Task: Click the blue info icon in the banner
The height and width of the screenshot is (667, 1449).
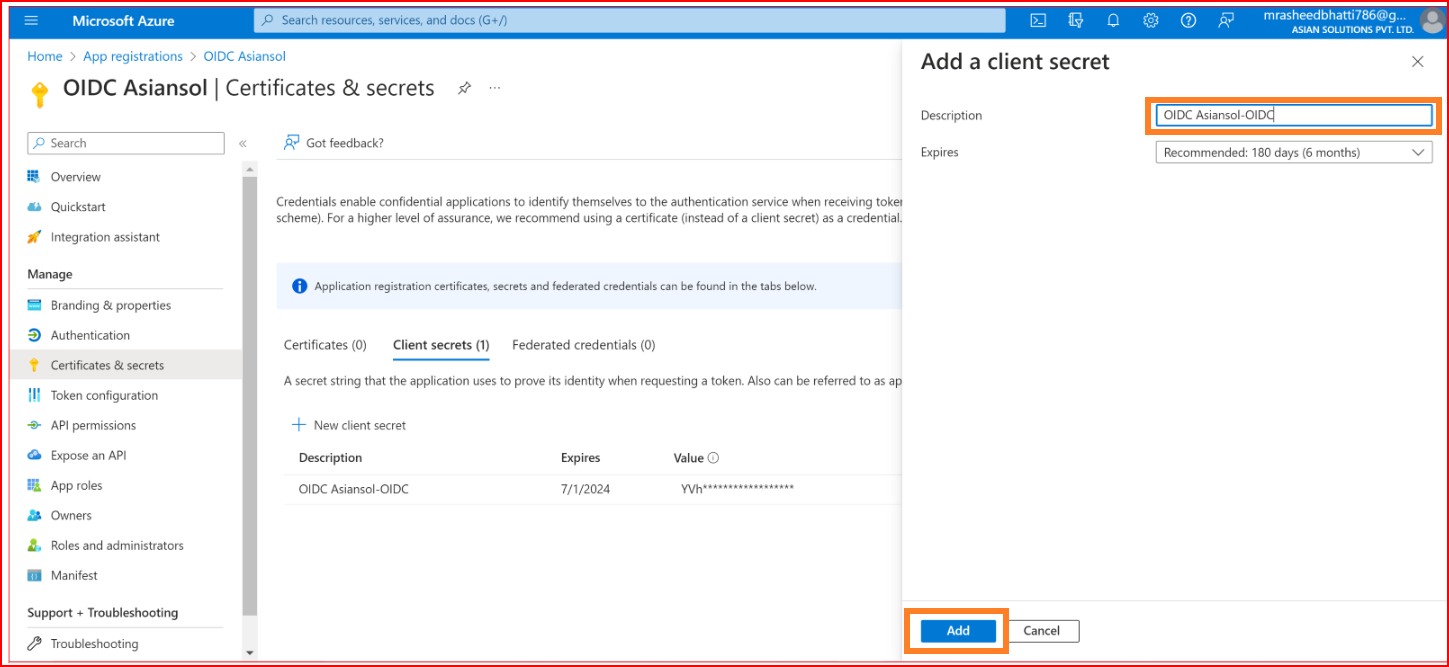Action: tap(299, 286)
